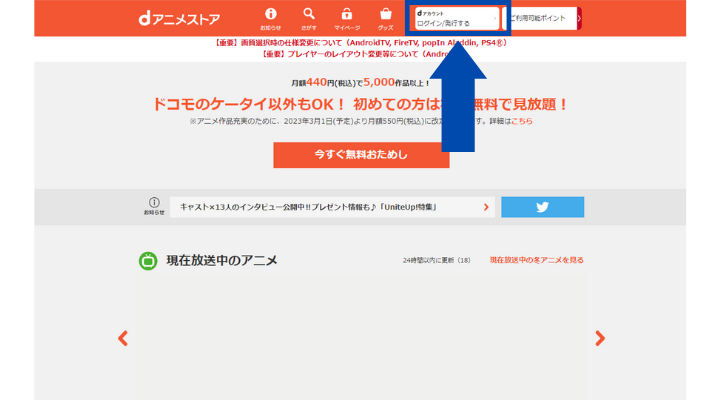Image resolution: width=720 pixels, height=400 pixels.
Task: Click the Twitter bird button
Action: (x=542, y=207)
